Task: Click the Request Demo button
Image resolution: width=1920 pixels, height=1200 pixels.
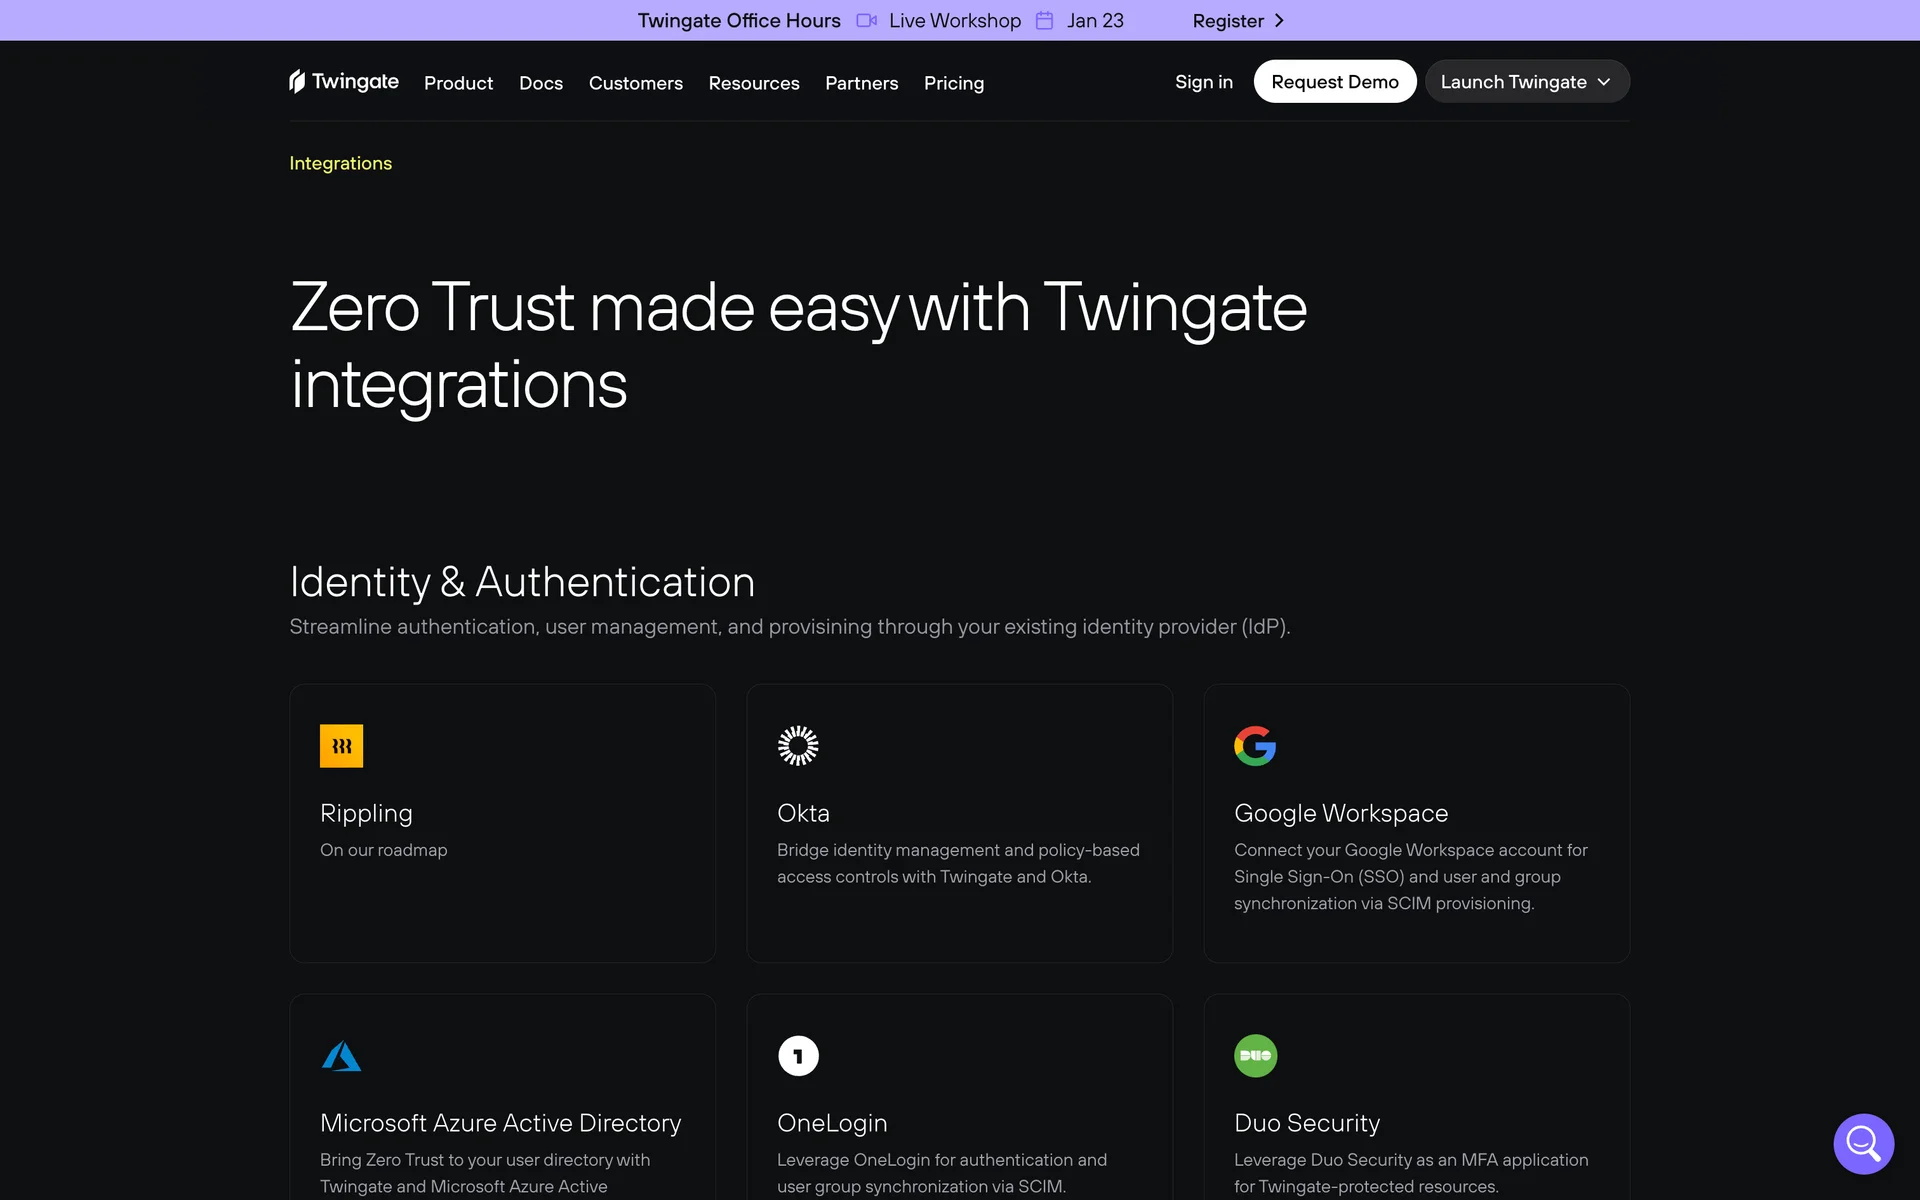Action: [1334, 82]
